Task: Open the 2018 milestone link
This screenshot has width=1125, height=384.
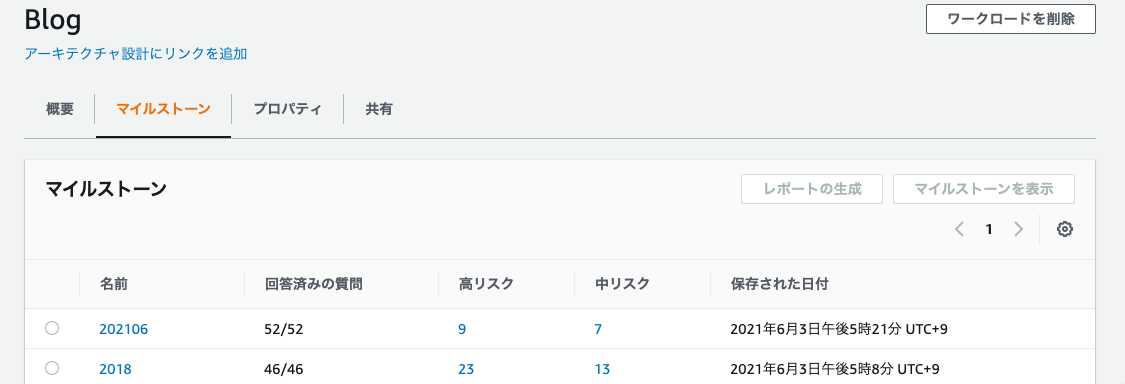Action: [115, 370]
